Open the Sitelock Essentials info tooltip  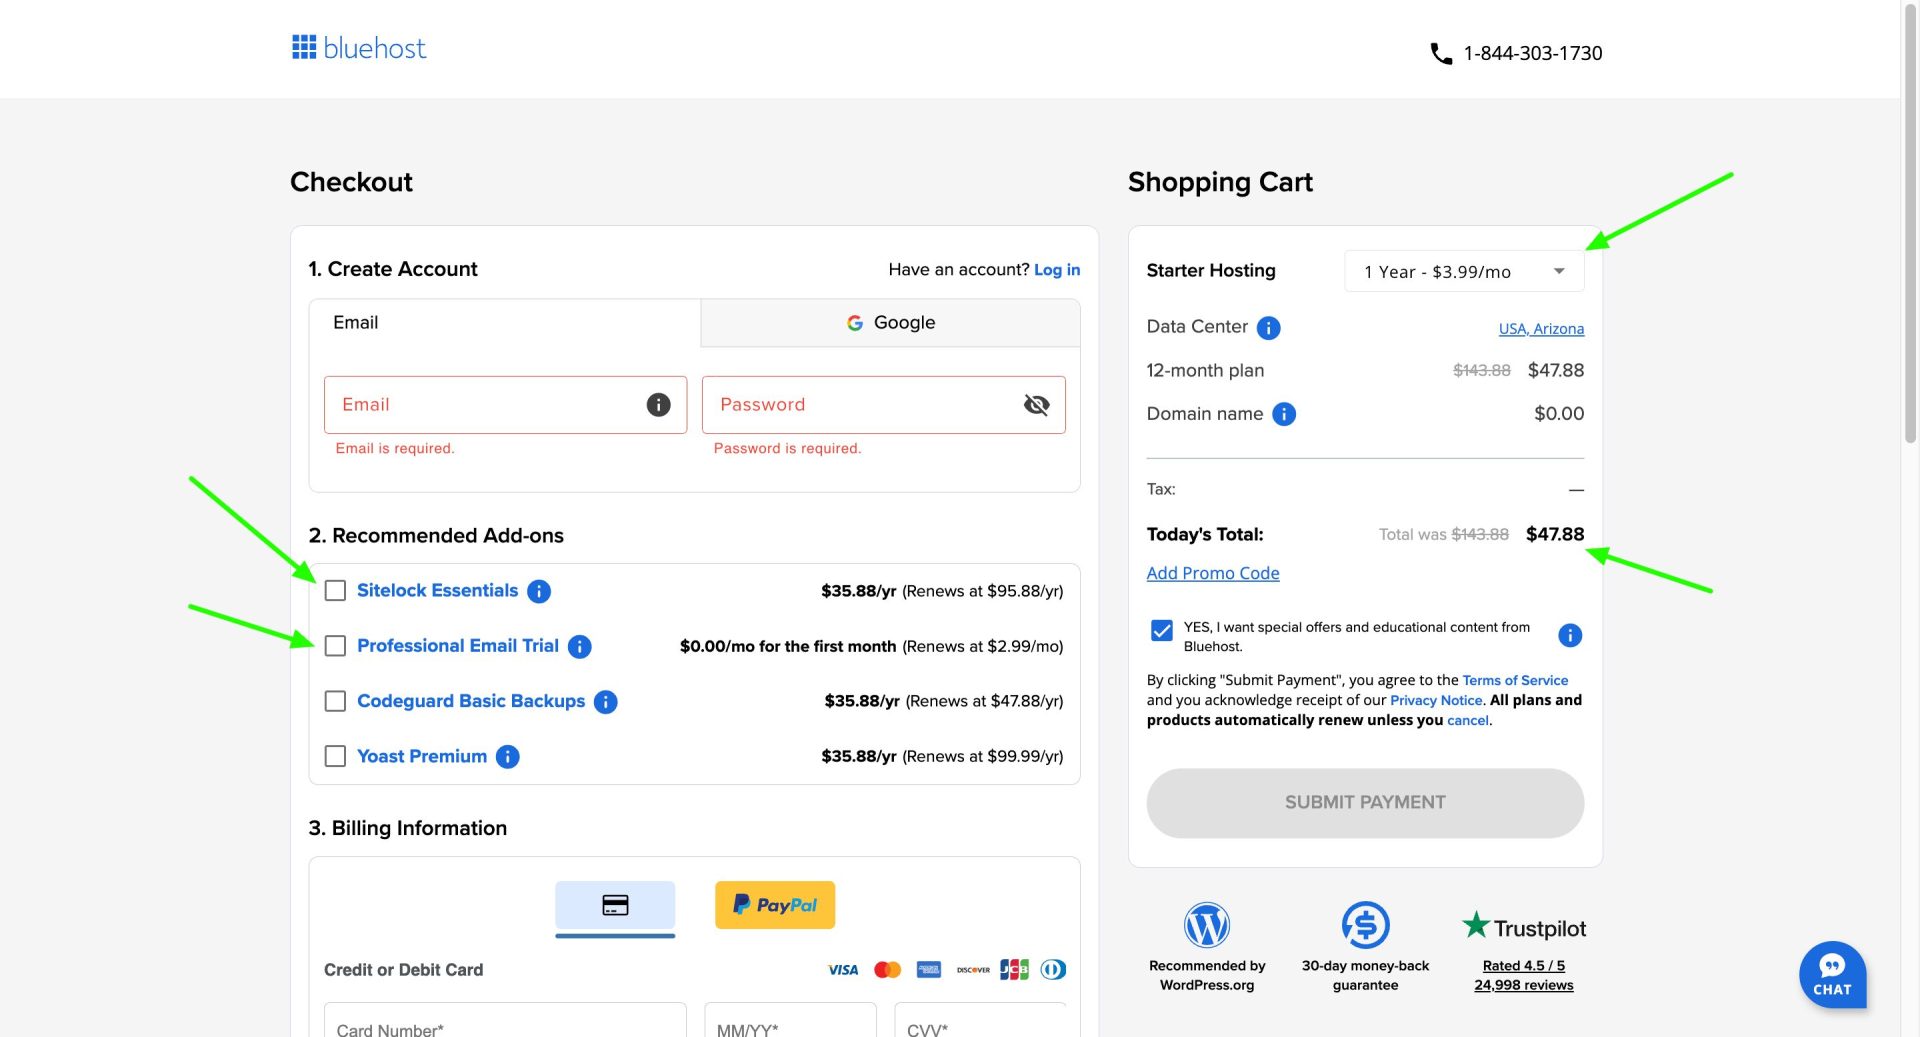pos(538,591)
